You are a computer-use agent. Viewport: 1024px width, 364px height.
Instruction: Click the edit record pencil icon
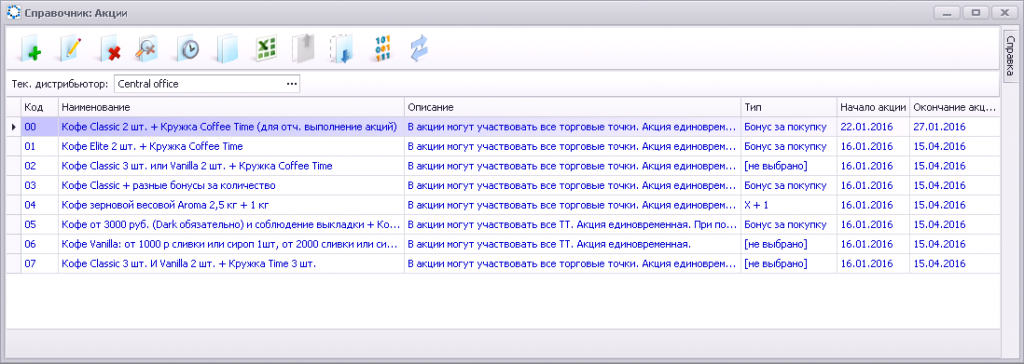[x=71, y=50]
